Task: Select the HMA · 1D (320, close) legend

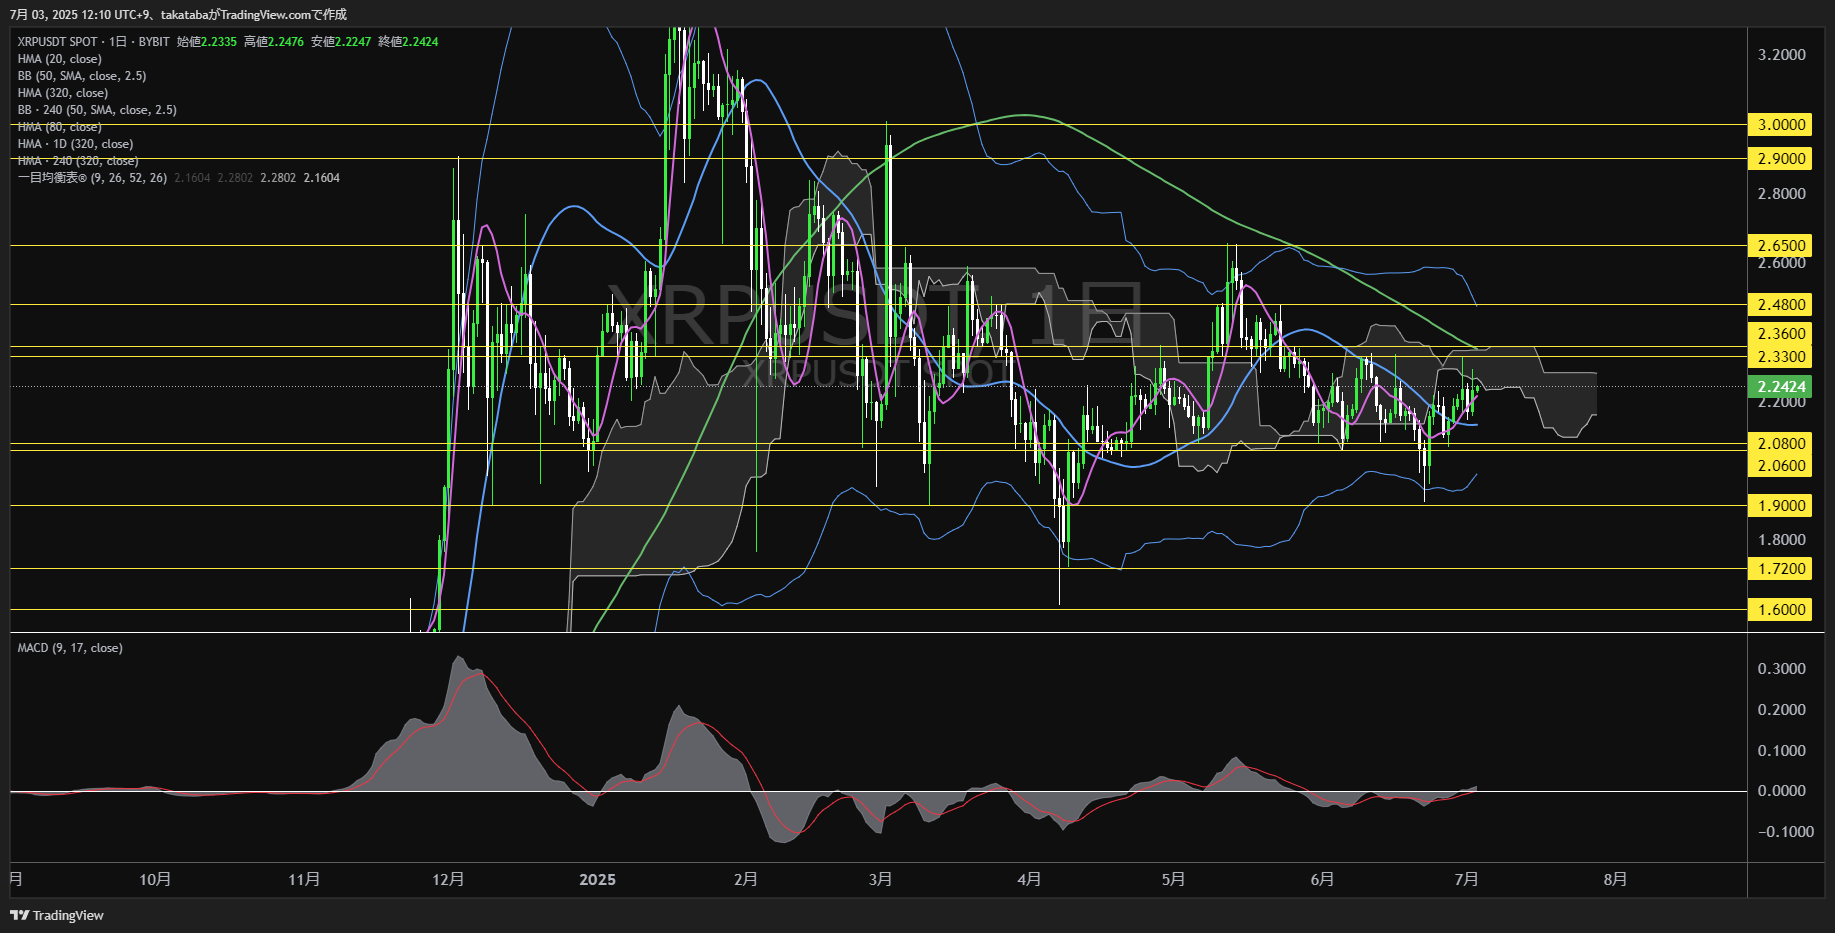Action: tap(75, 144)
